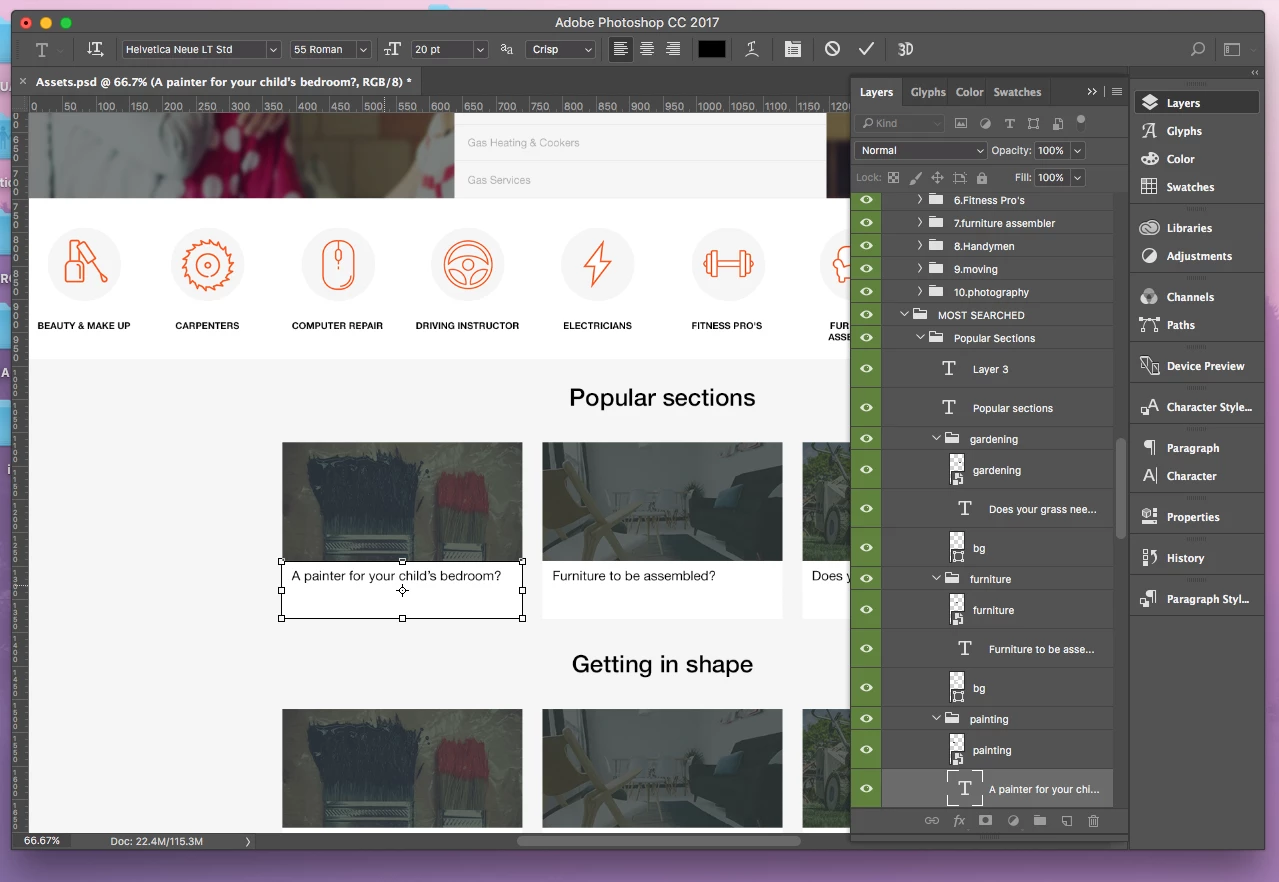Commit current text edits with checkmark
Viewport: 1279px width, 882px height.
pyautogui.click(x=866, y=49)
